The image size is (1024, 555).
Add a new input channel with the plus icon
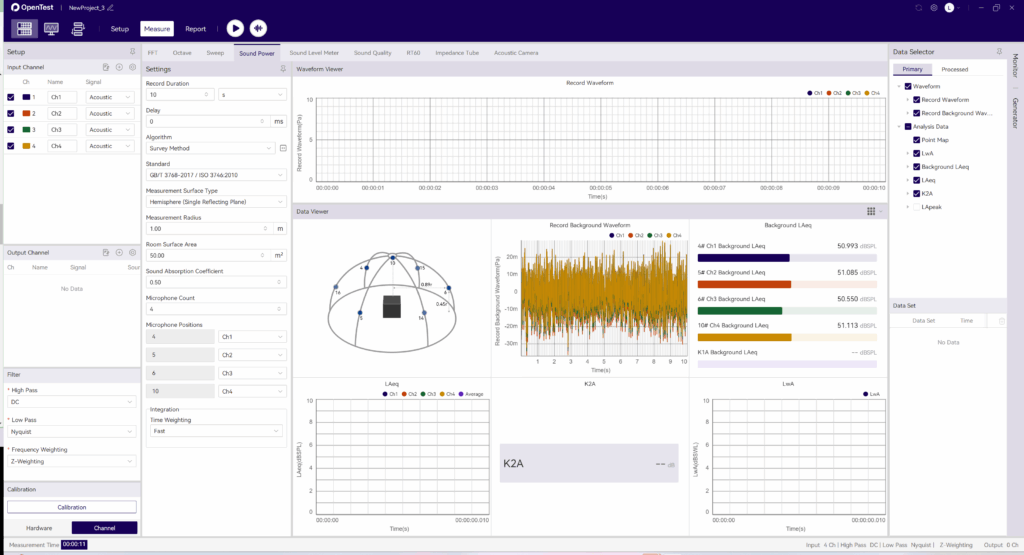coord(119,67)
